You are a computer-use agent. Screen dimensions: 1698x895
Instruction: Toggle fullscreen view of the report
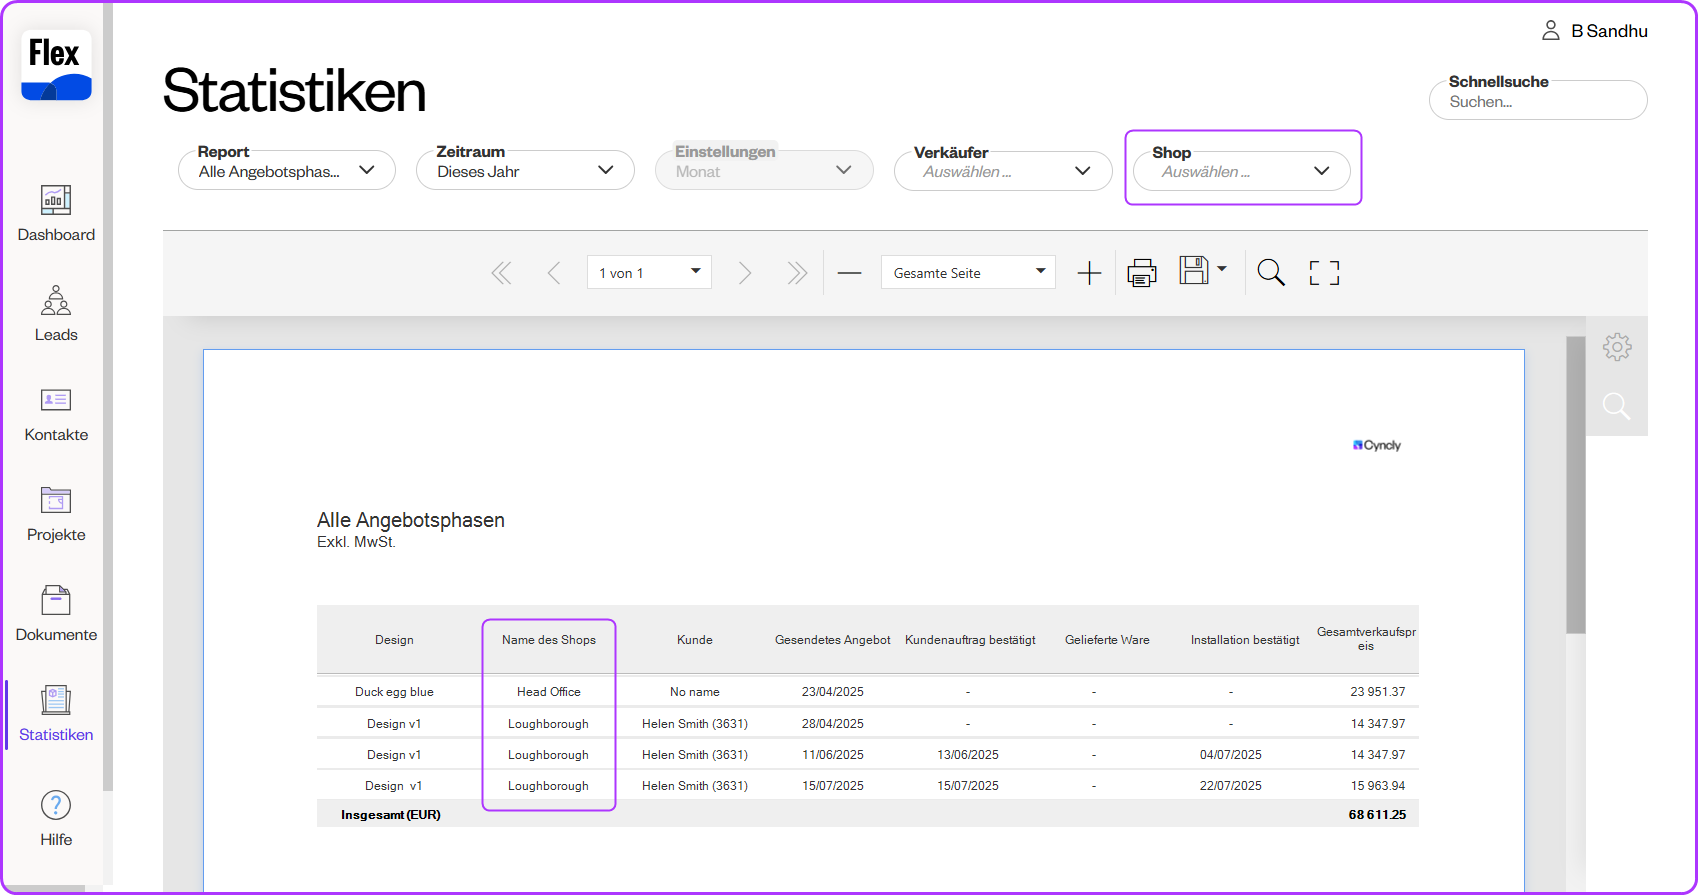click(x=1324, y=273)
